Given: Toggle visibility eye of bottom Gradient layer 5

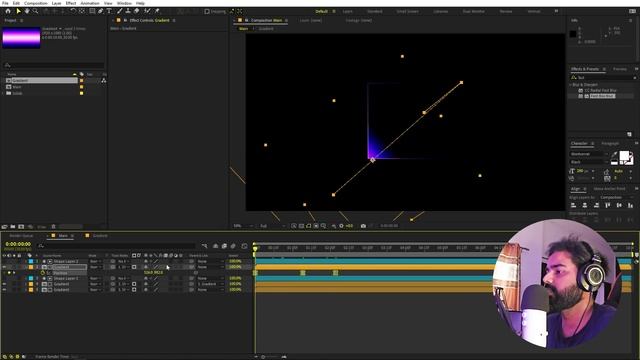Looking at the screenshot, I should (x=4, y=290).
